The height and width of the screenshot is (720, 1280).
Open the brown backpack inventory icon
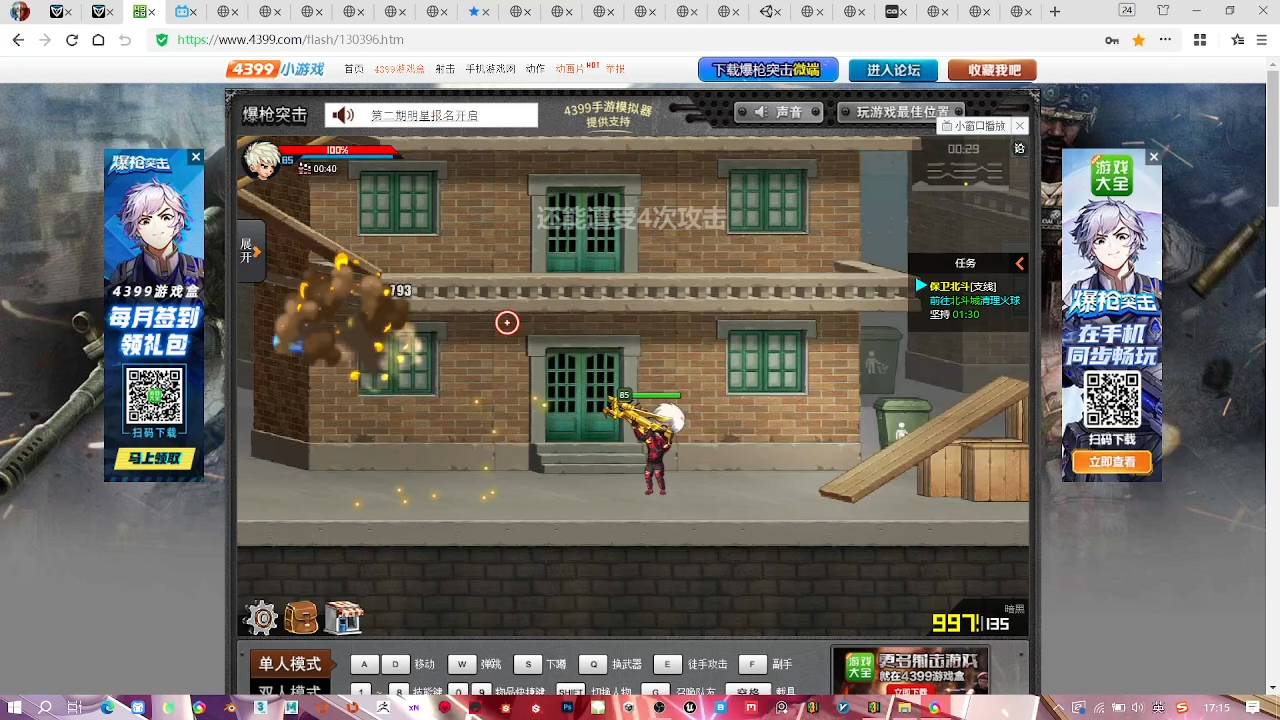(x=301, y=618)
